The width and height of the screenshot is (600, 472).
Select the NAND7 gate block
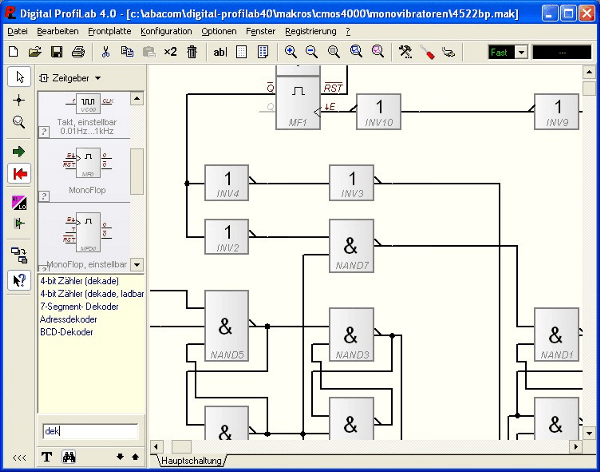(351, 246)
